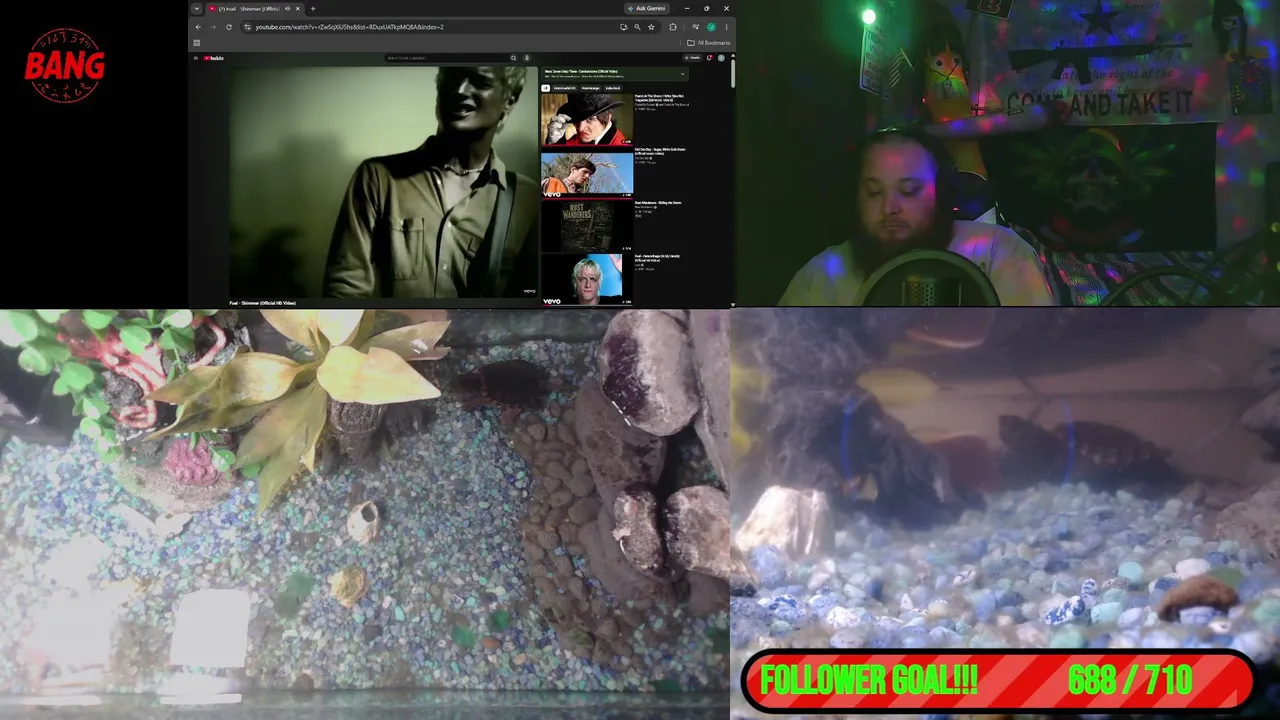The height and width of the screenshot is (720, 1280).
Task: Go to YouTube home via logo
Action: (214, 58)
